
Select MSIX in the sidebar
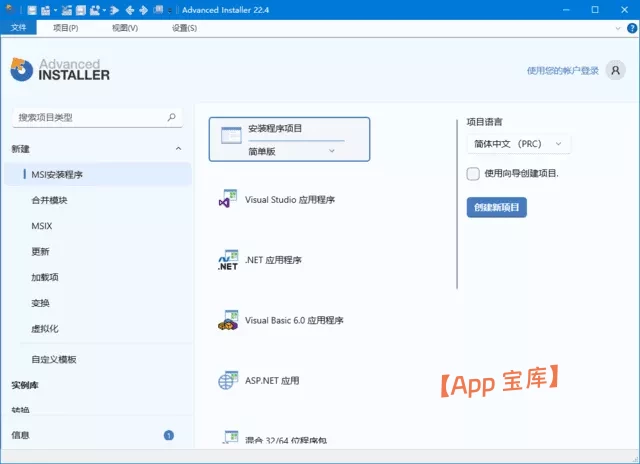click(42, 226)
